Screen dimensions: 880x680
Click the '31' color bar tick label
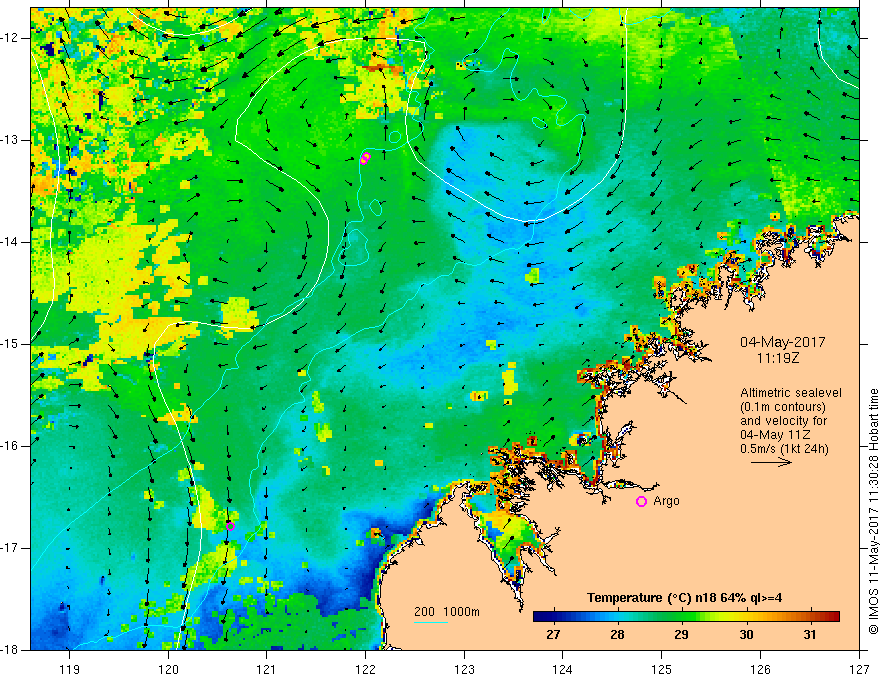(x=810, y=635)
